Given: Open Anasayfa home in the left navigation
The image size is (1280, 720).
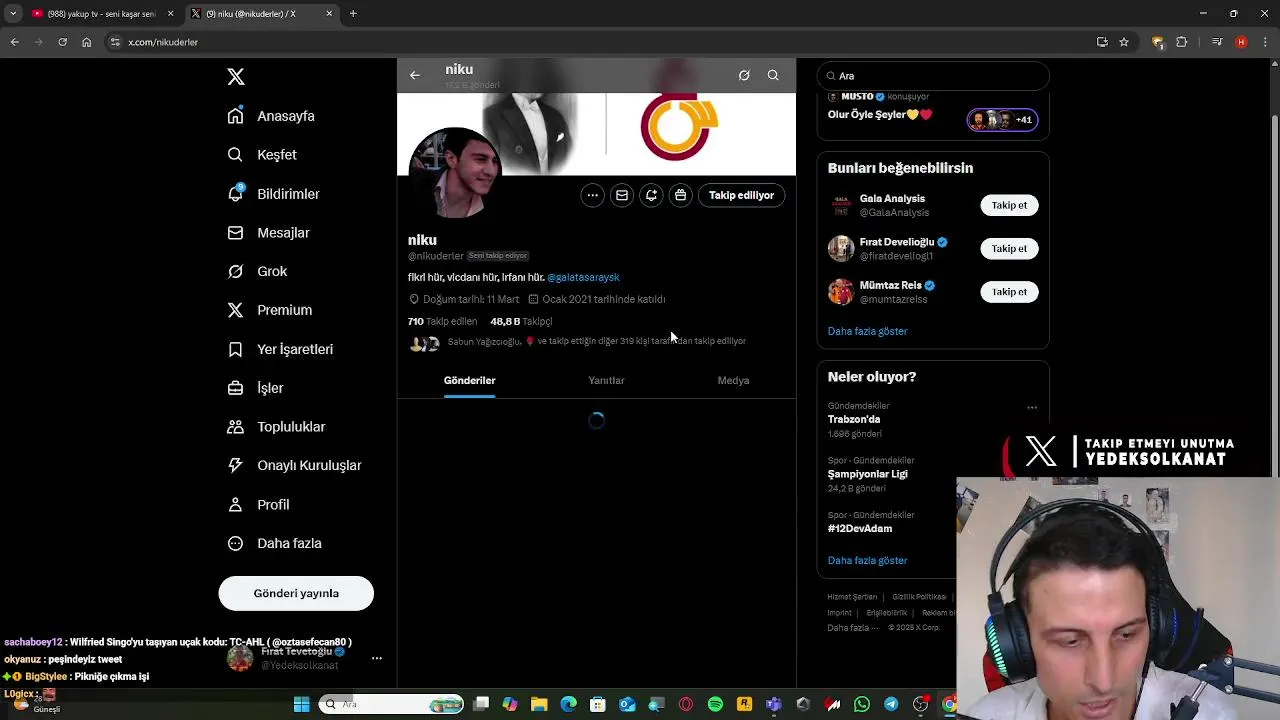Looking at the screenshot, I should 271,116.
